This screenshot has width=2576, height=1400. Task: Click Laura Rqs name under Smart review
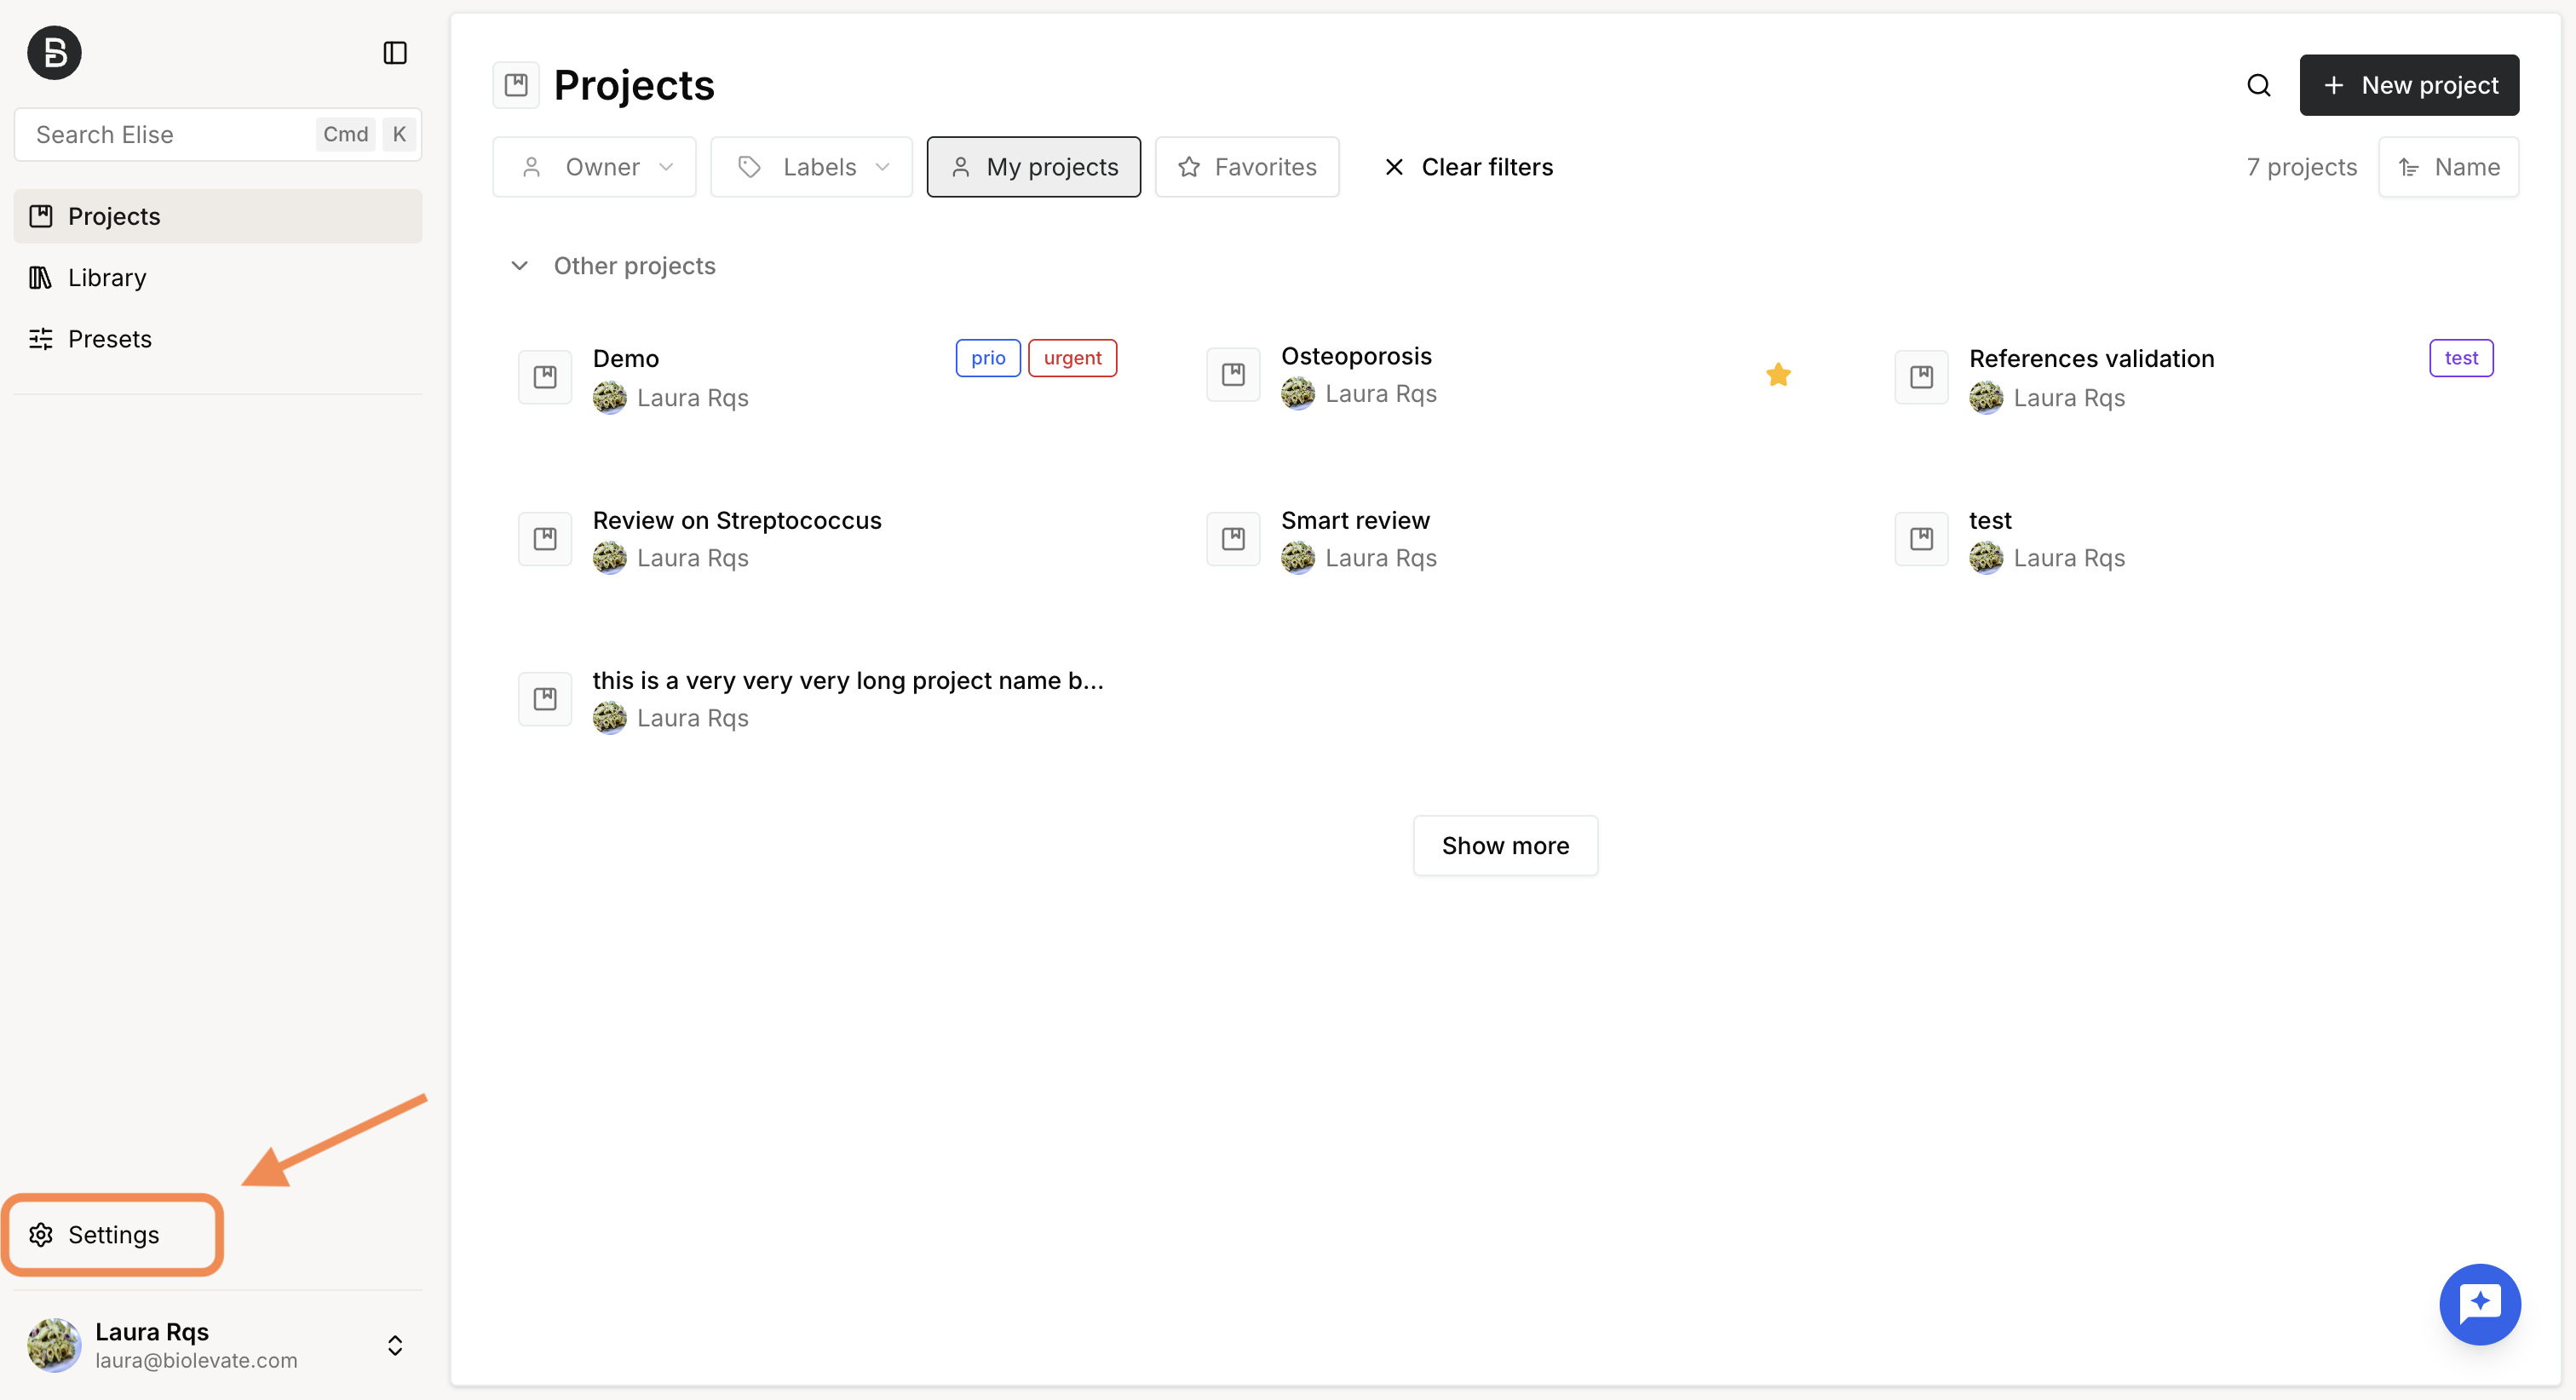pos(1381,558)
